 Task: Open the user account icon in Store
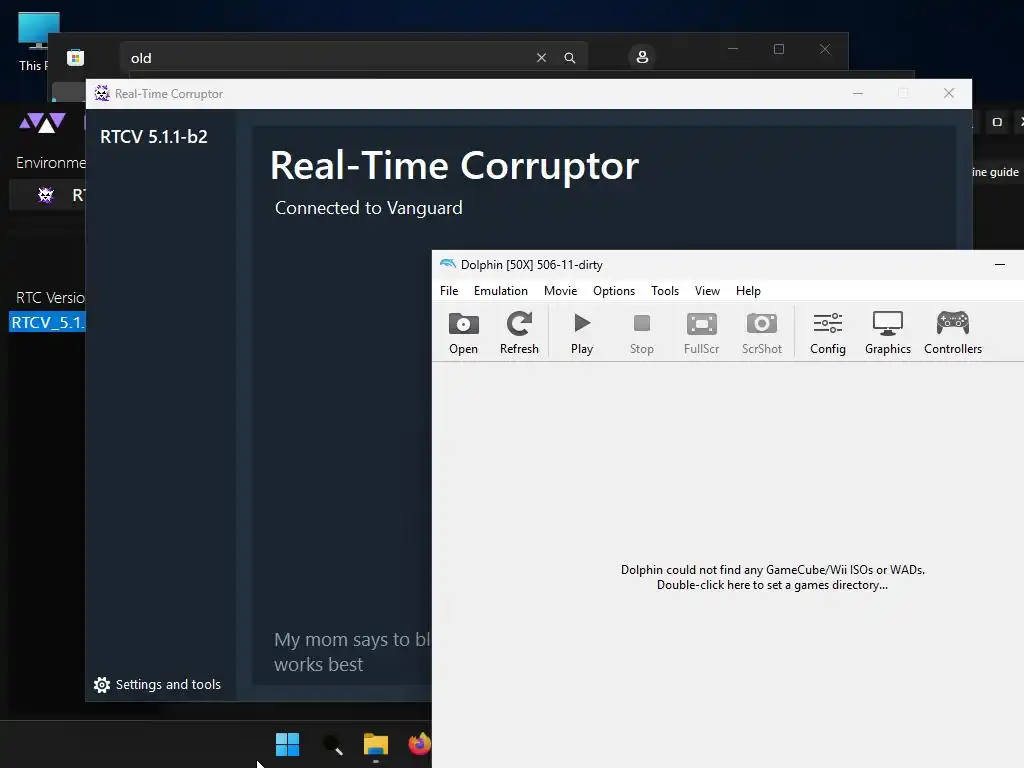642,57
